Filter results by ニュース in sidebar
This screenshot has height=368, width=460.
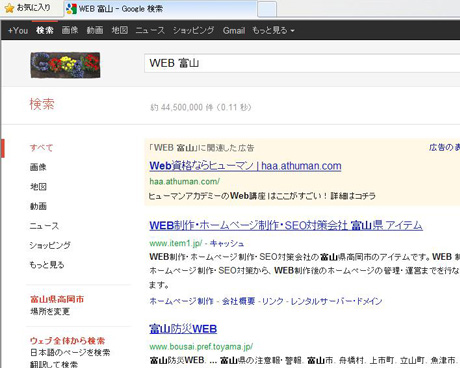[x=44, y=226]
